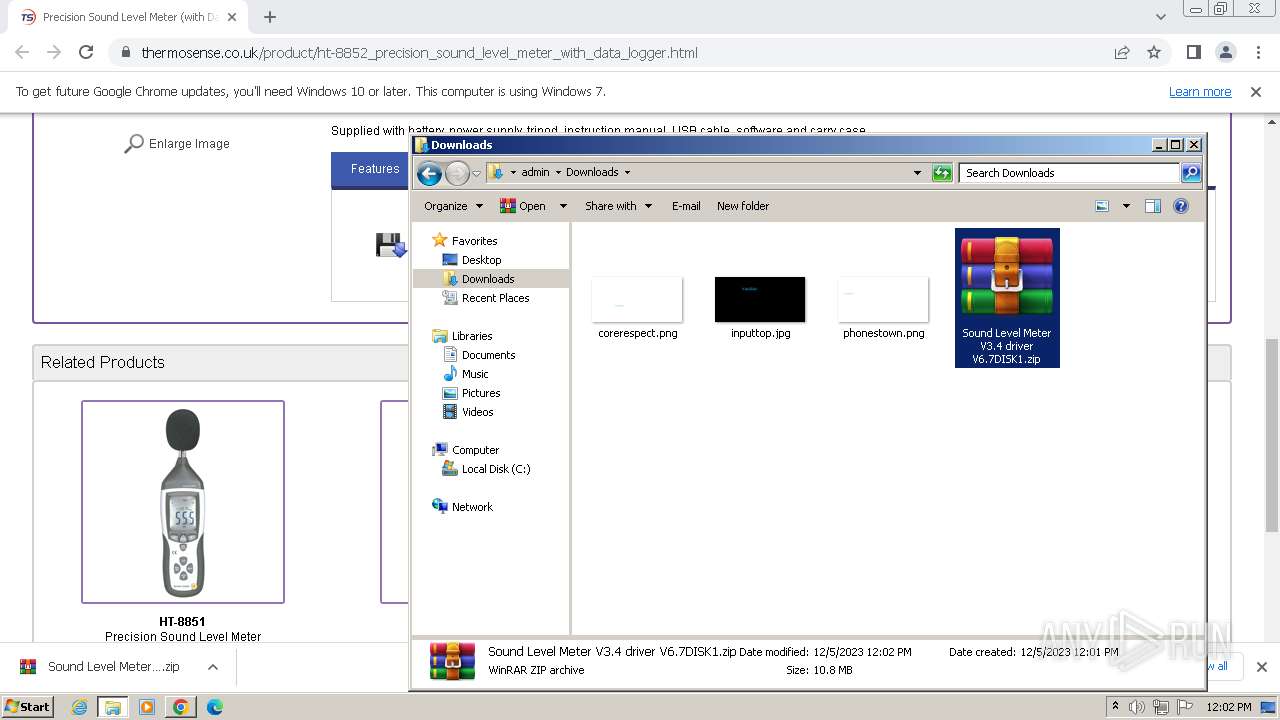The width and height of the screenshot is (1280, 720).
Task: Click the Chrome reload button
Action: click(x=86, y=52)
